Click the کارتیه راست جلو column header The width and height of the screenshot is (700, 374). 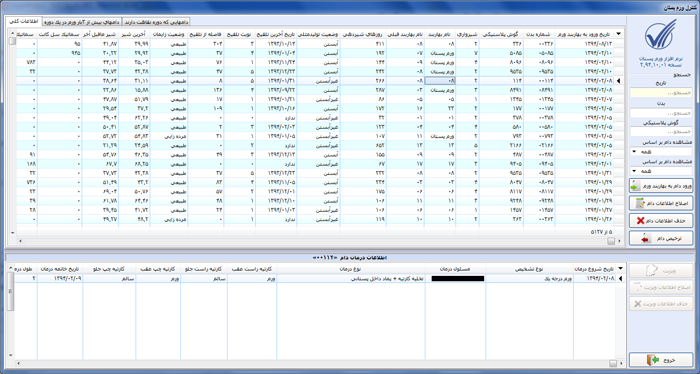click(x=204, y=269)
